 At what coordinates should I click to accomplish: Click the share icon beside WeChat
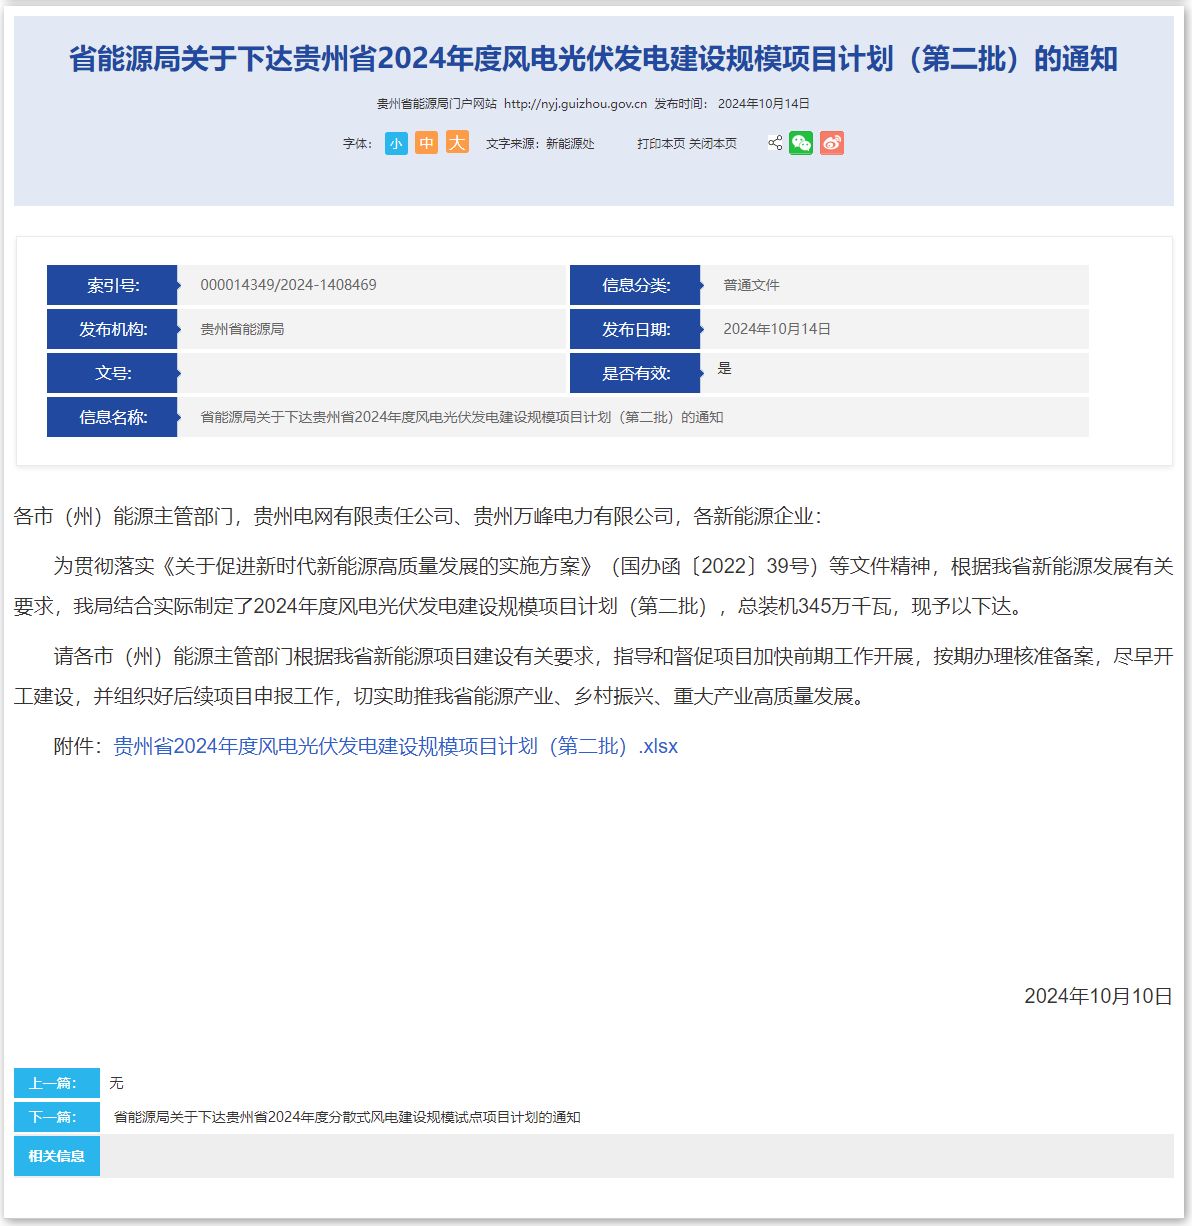(775, 143)
